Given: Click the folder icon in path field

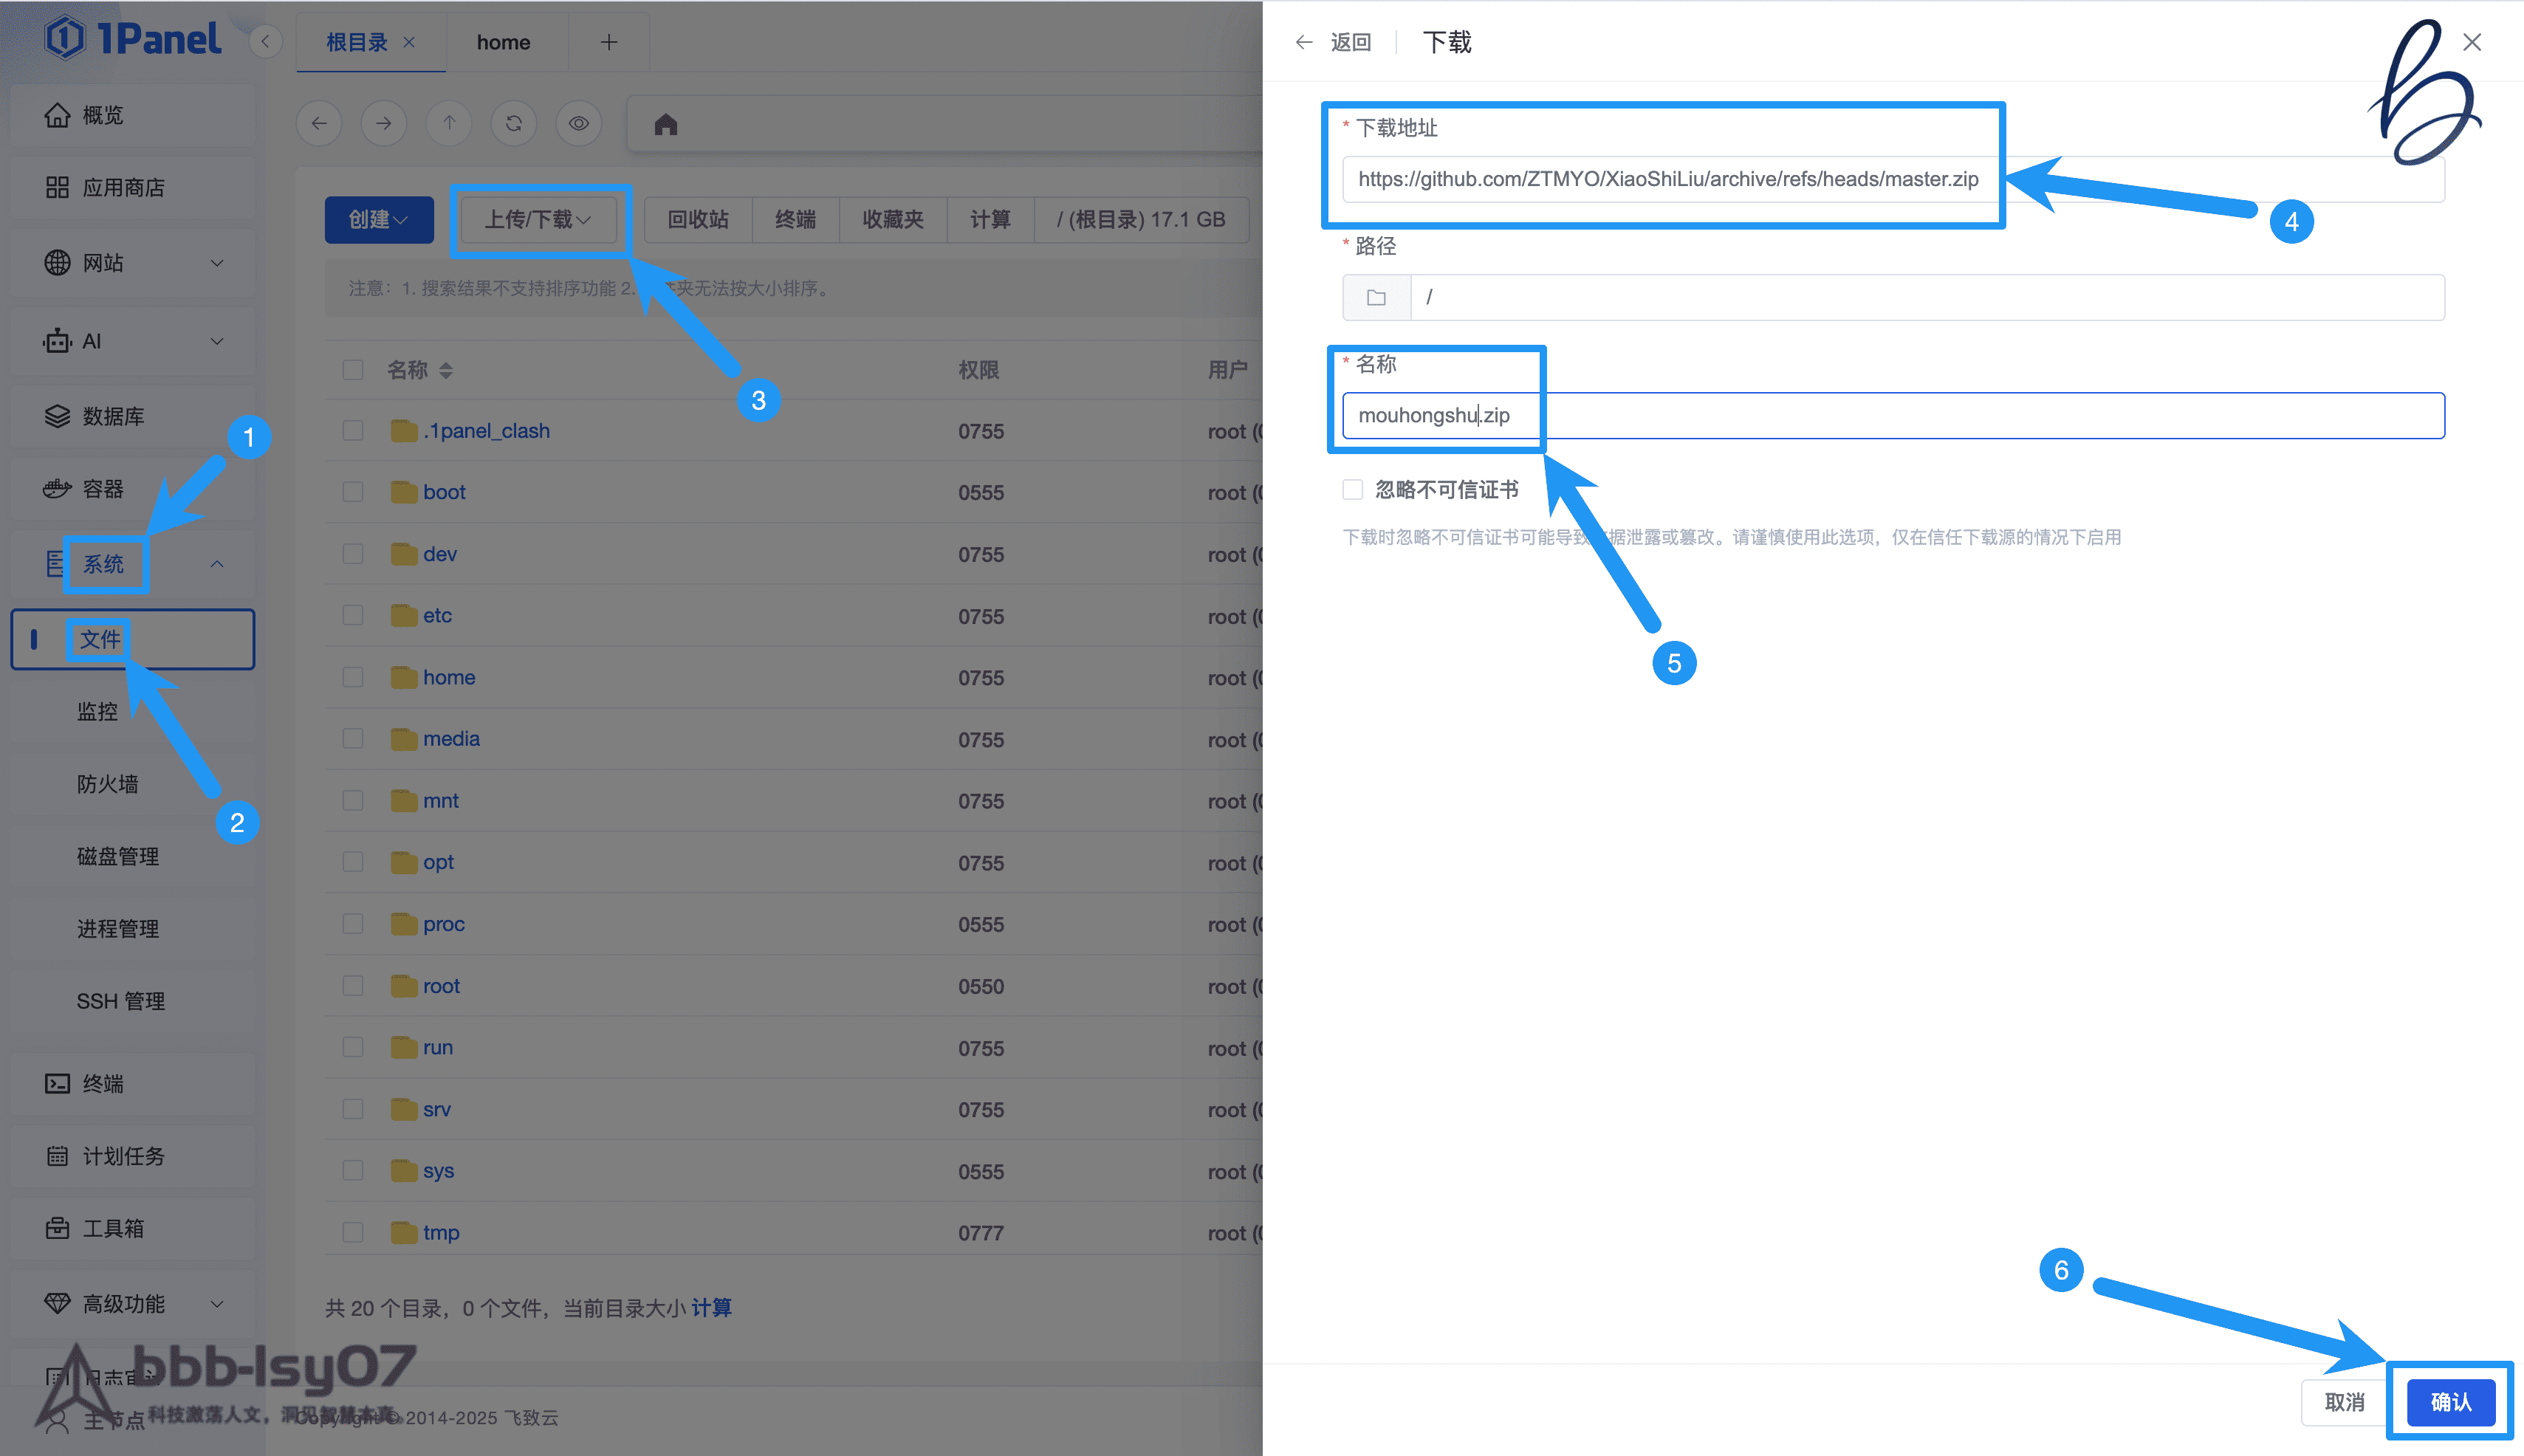Looking at the screenshot, I should point(1376,297).
